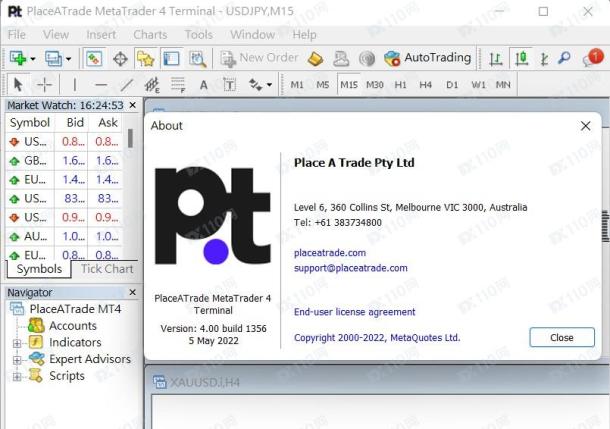Toggle the Terminal panel icon
The width and height of the screenshot is (610, 429).
(x=171, y=59)
